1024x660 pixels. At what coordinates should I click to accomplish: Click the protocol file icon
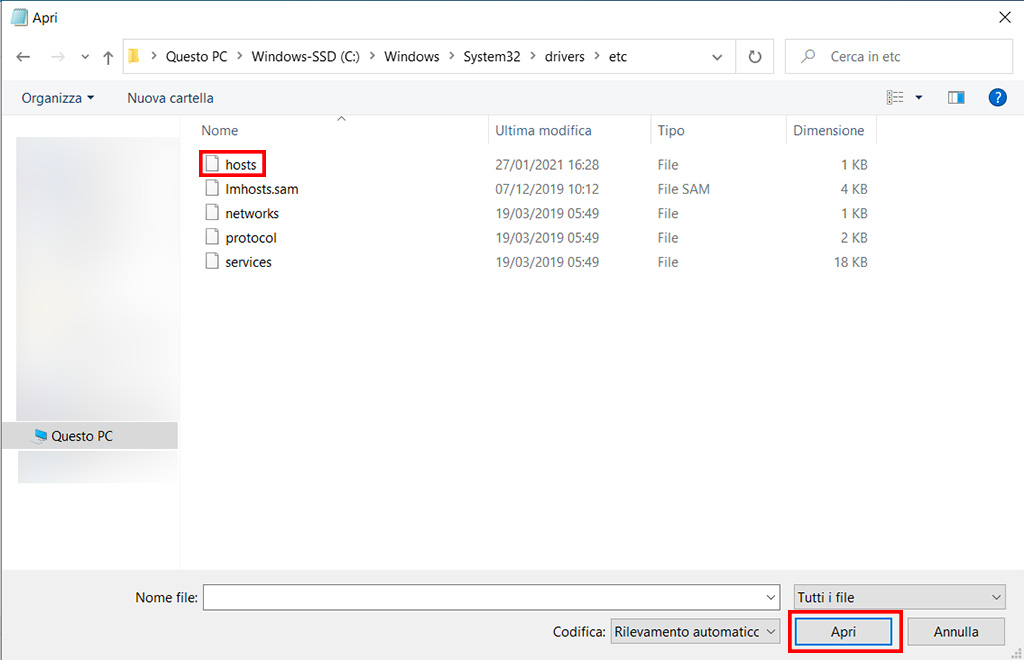point(212,236)
